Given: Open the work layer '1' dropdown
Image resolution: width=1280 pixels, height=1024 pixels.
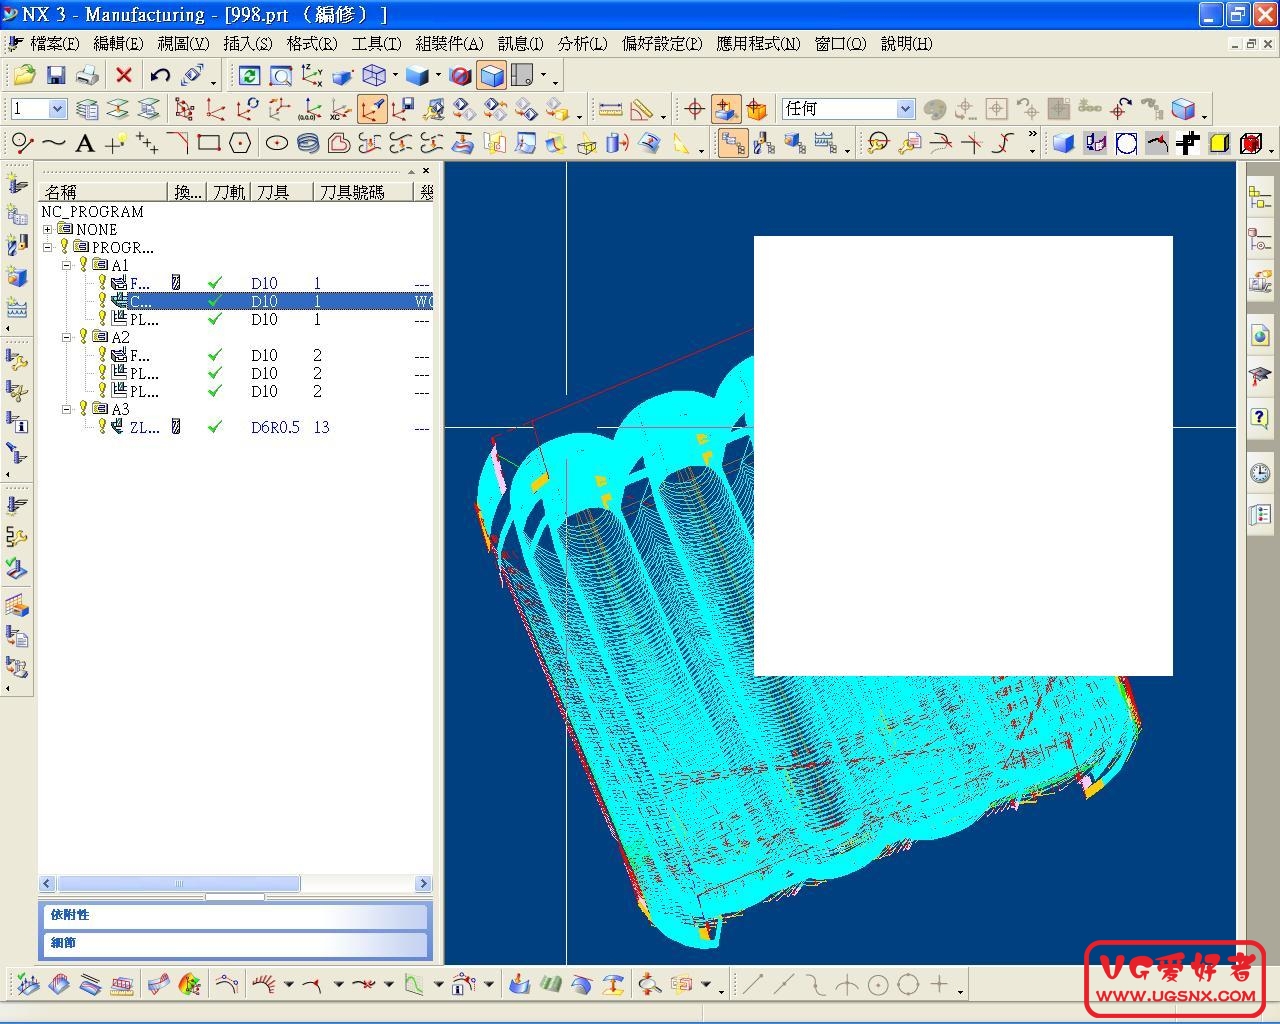Looking at the screenshot, I should pos(57,109).
